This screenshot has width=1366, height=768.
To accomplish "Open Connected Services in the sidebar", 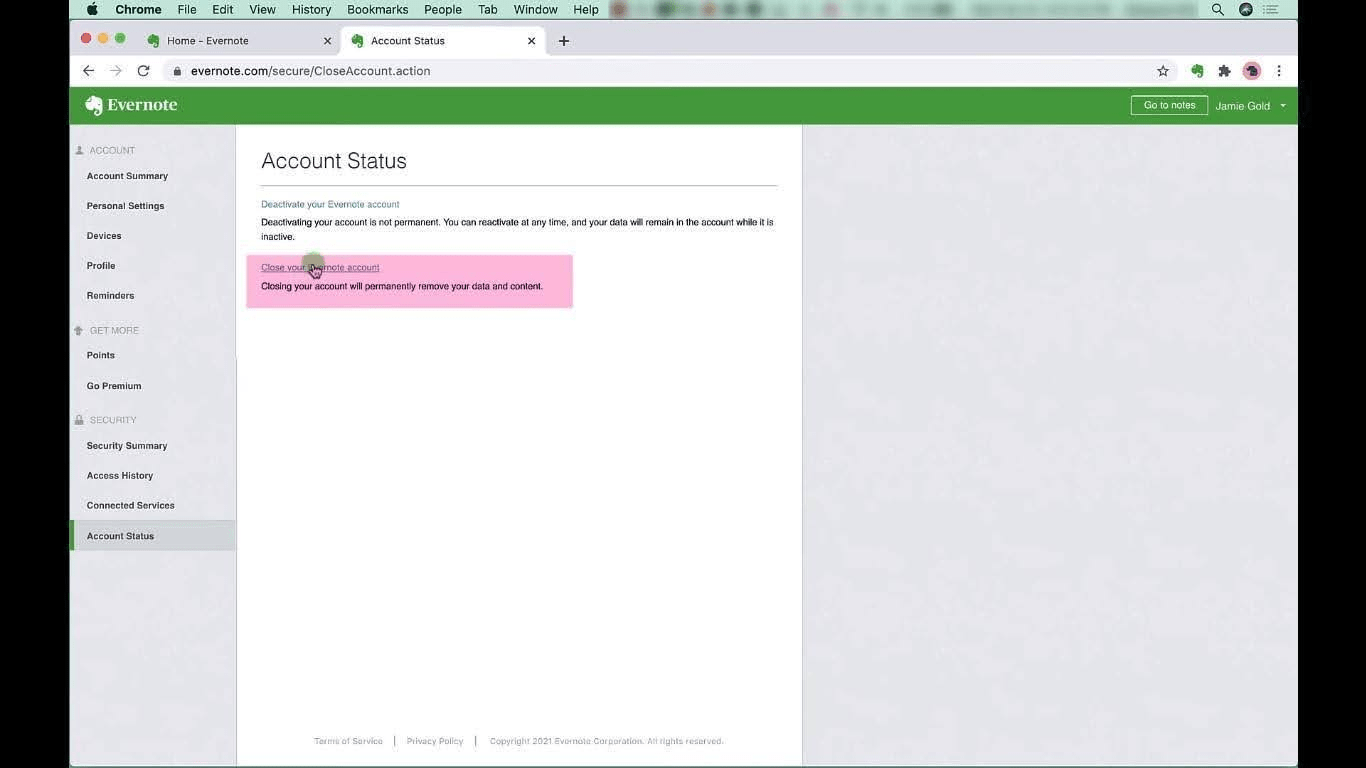I will [x=130, y=505].
